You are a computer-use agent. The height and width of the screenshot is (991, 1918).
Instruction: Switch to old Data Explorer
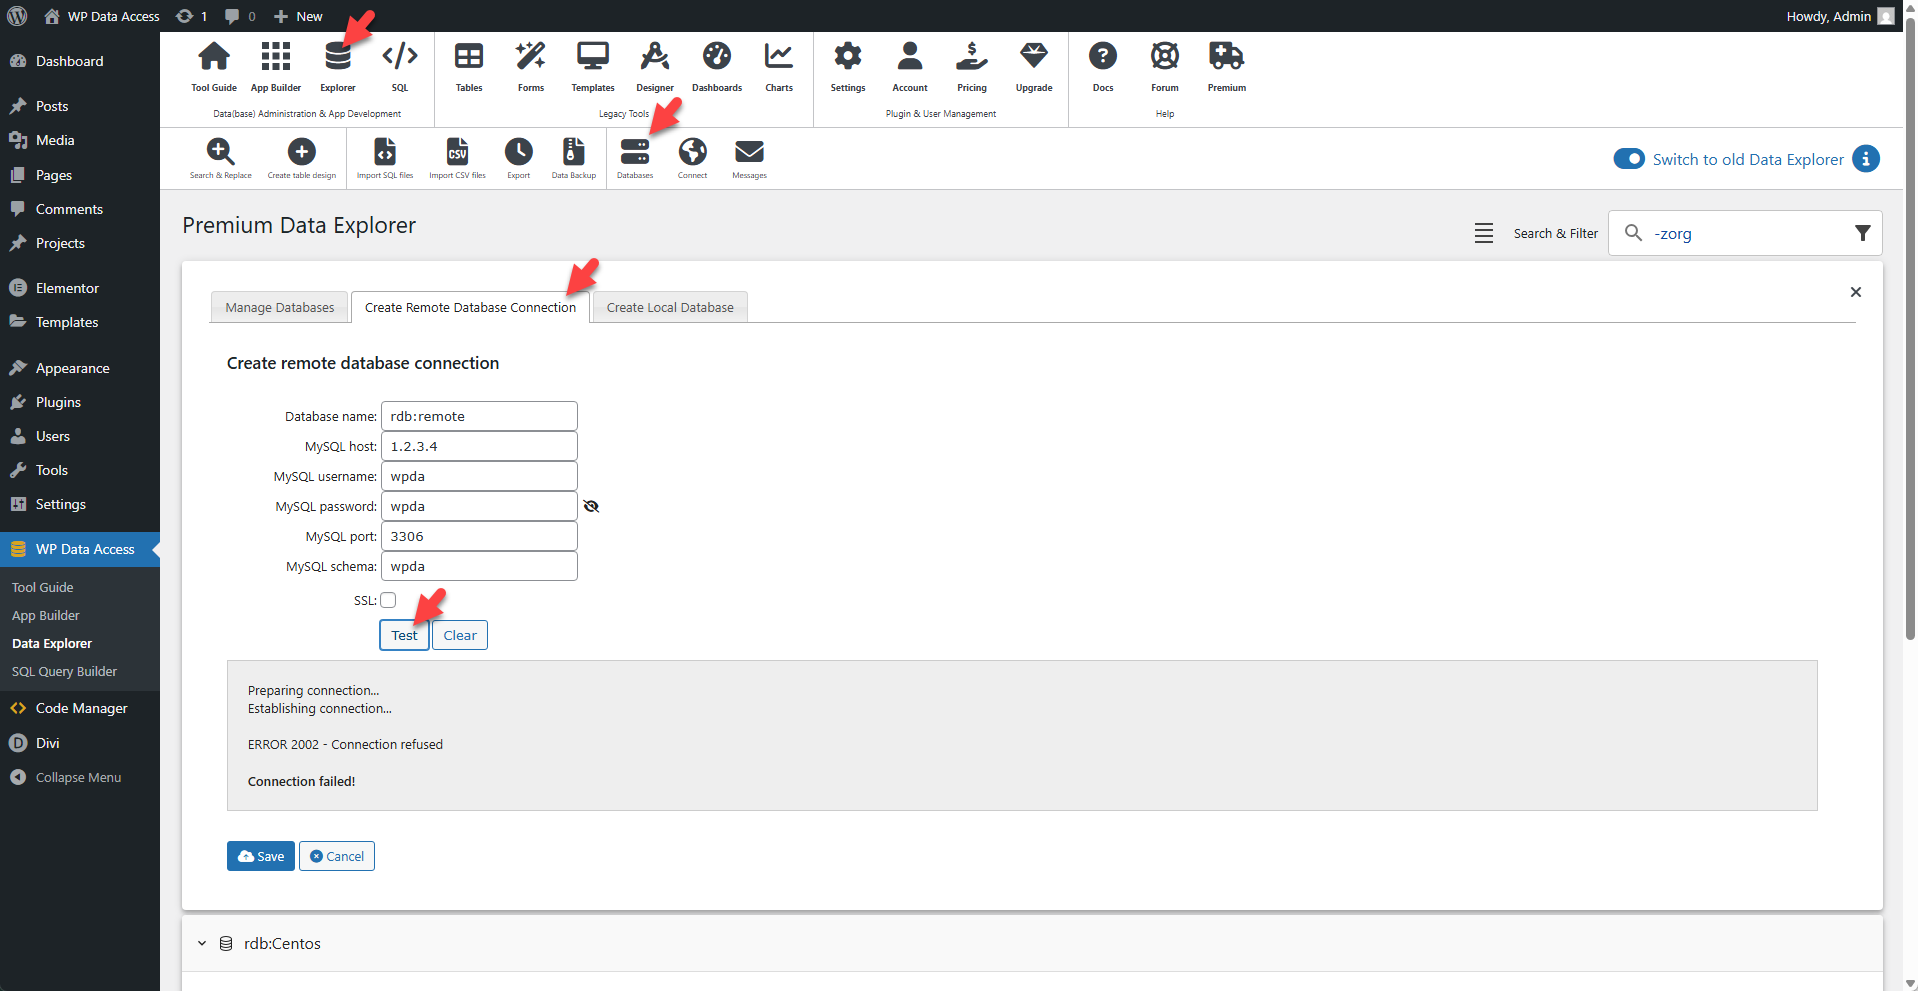tap(1629, 159)
